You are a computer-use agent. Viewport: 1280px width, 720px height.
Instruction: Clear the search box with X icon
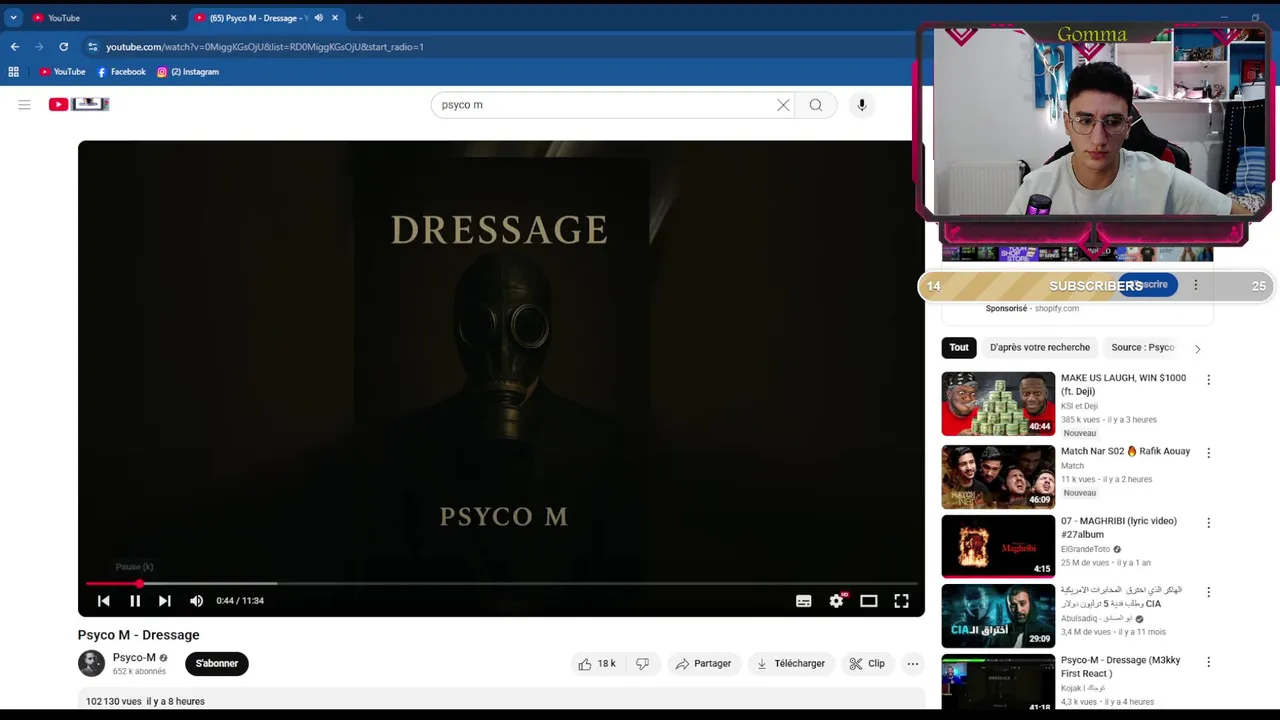point(783,105)
